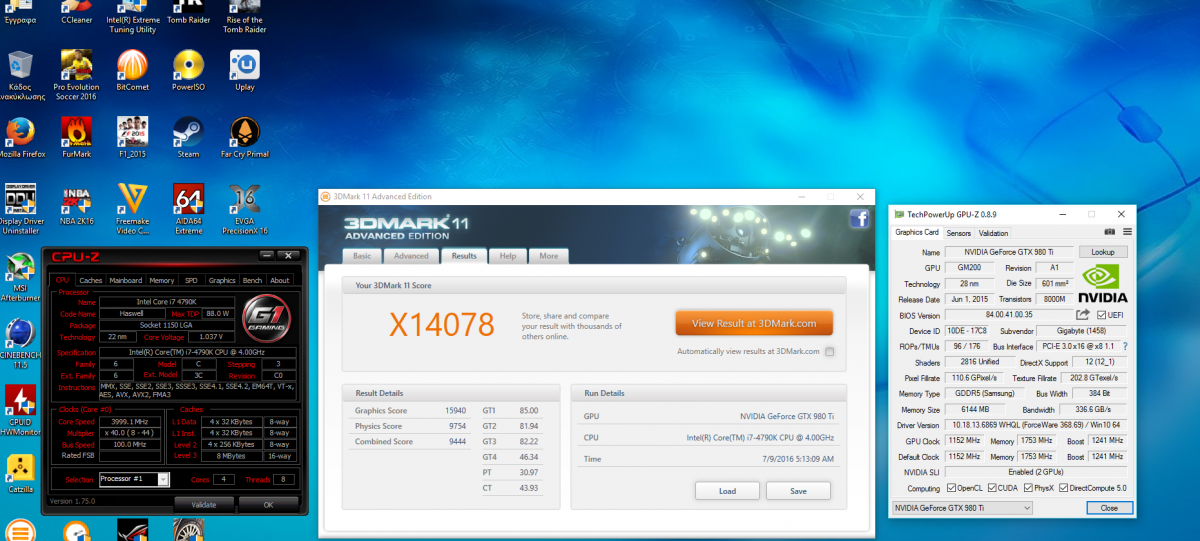
Task: Open Far Cry Primal shortcut
Action: (245, 132)
